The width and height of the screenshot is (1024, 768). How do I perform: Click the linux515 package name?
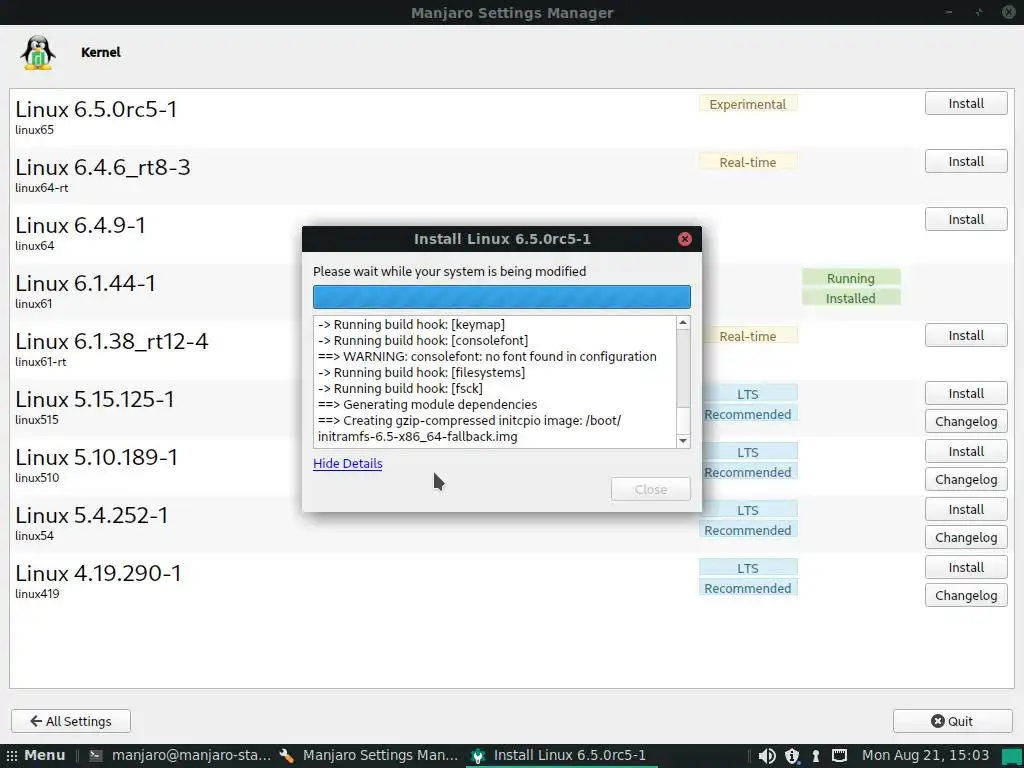37,420
